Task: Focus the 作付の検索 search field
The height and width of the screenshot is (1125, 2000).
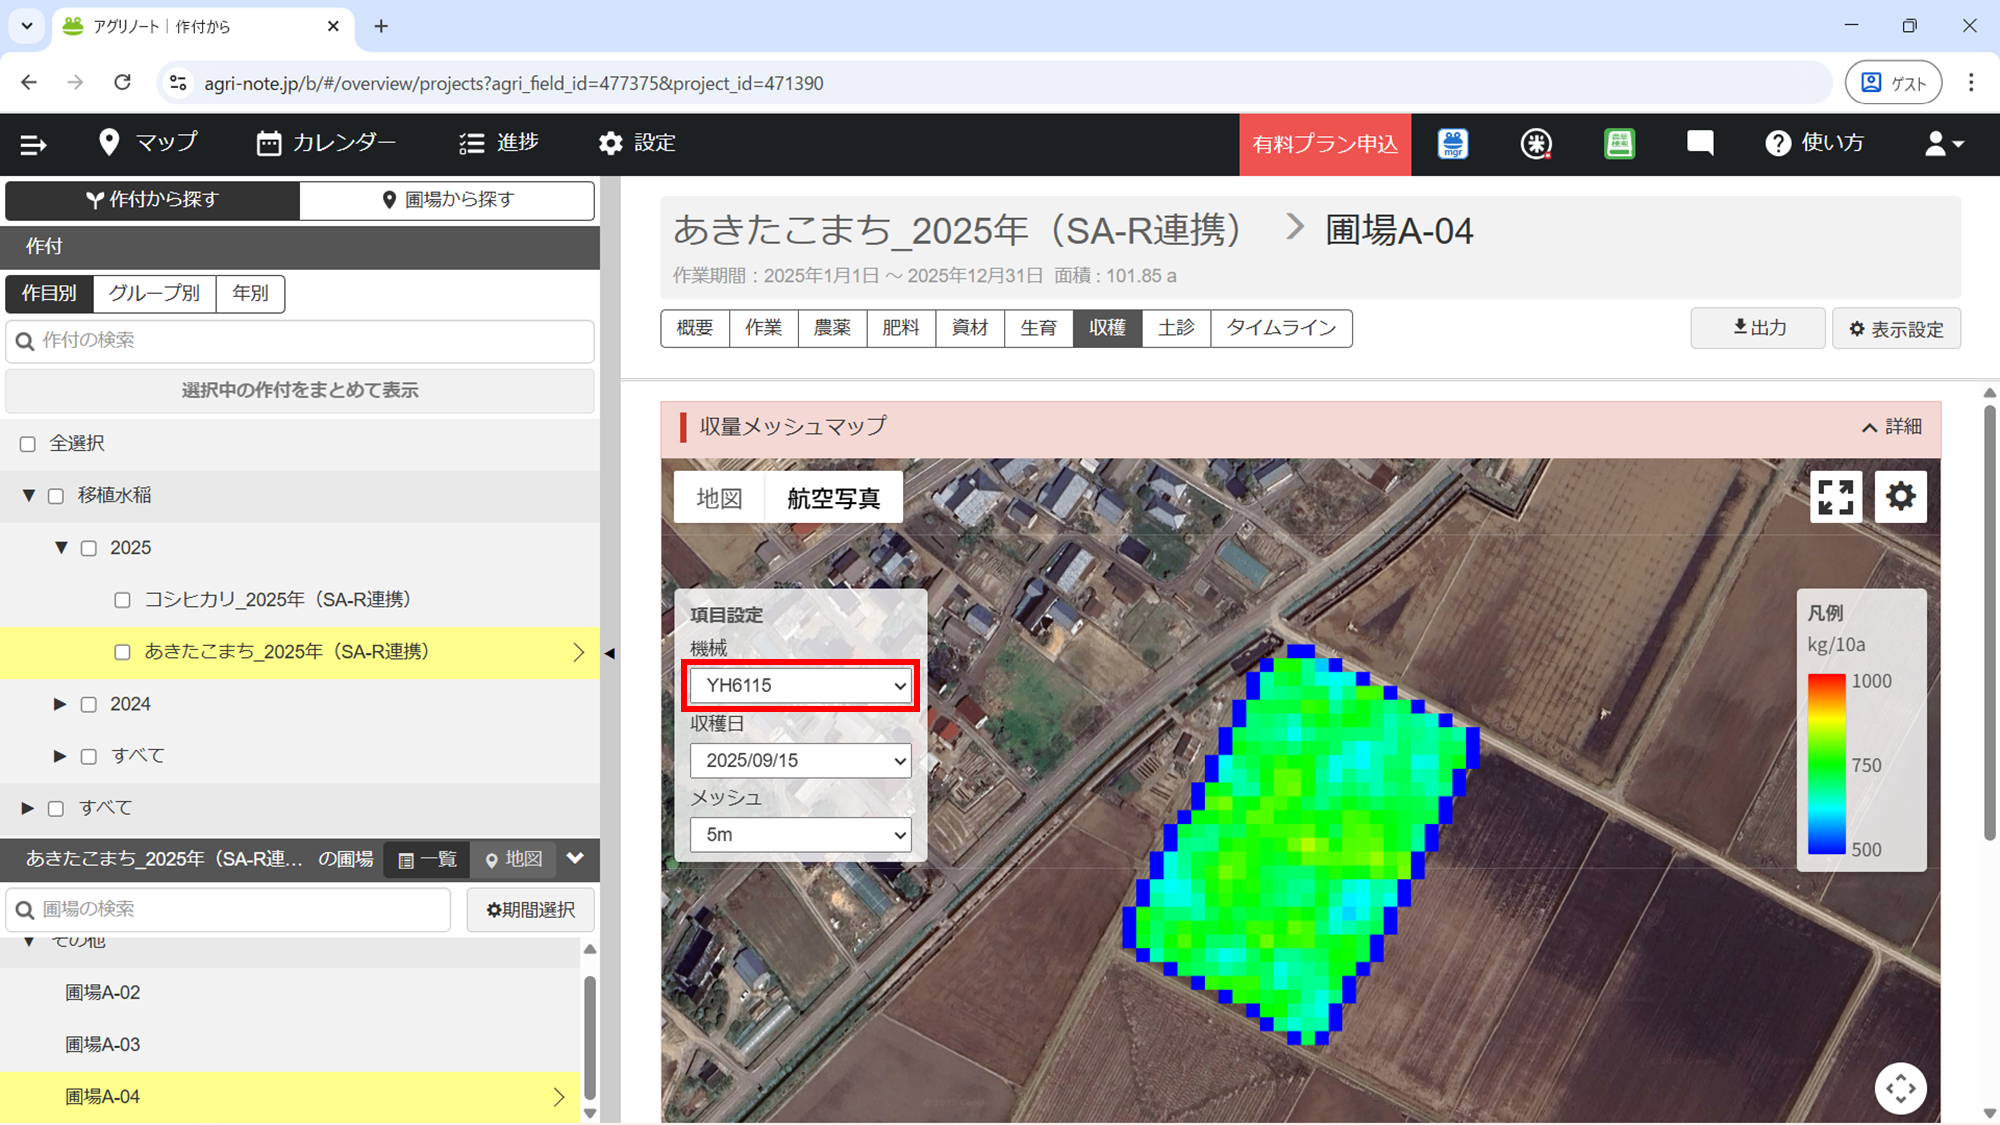Action: [x=300, y=341]
